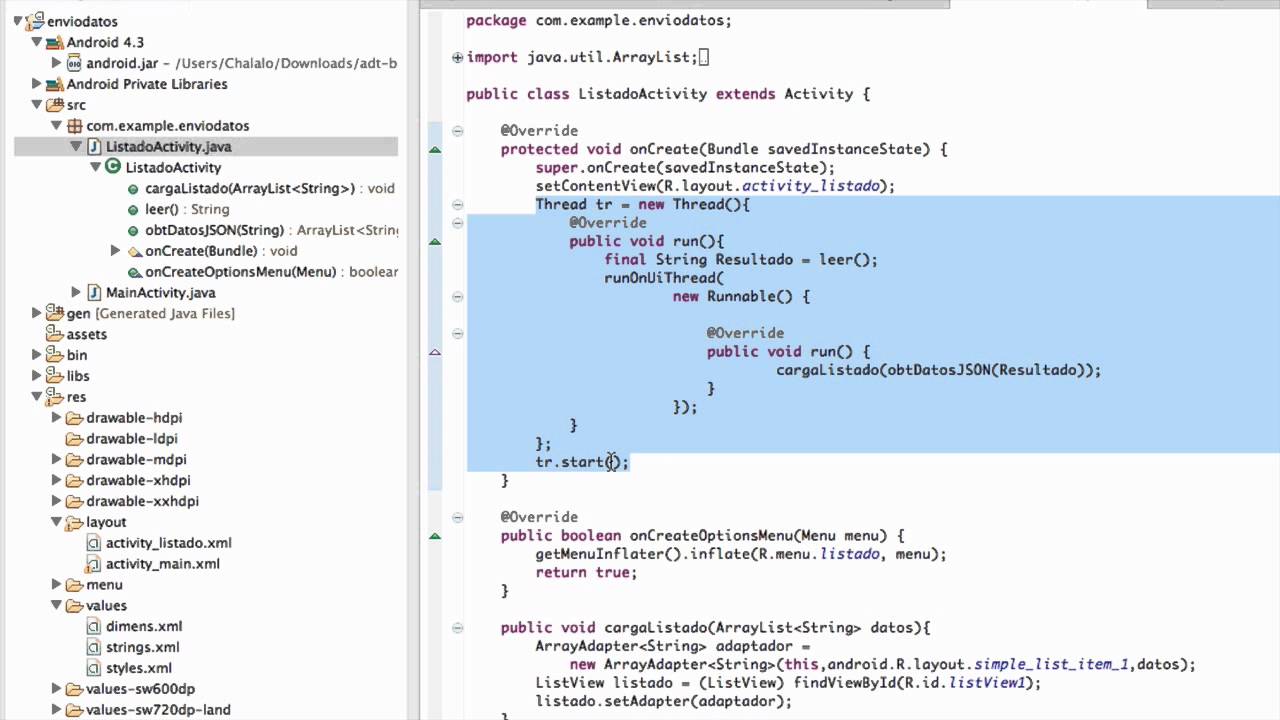Fold the new Runnable() block

coord(457,296)
